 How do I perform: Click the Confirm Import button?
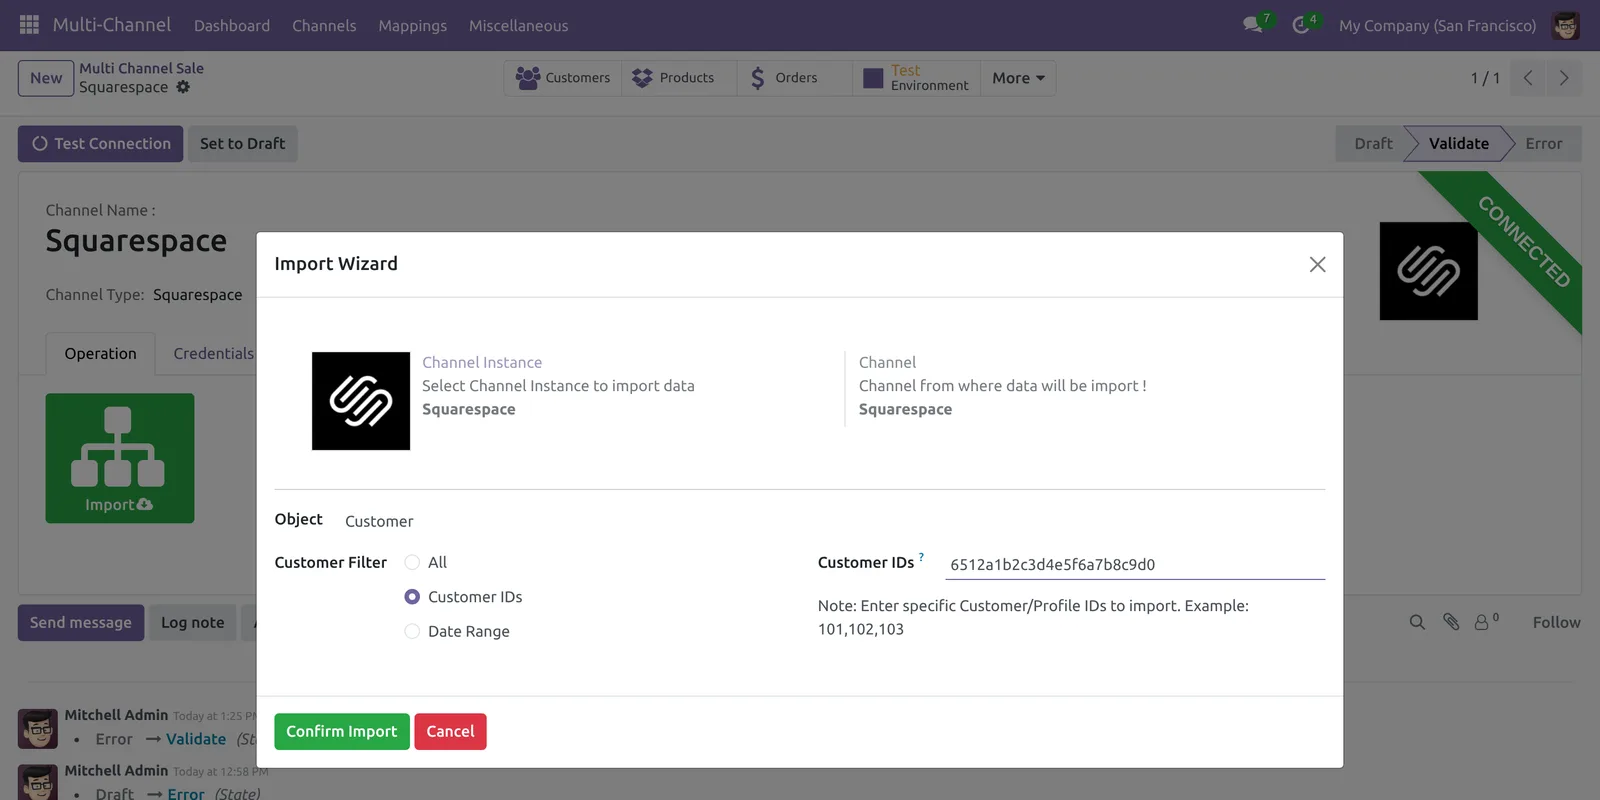click(x=342, y=731)
